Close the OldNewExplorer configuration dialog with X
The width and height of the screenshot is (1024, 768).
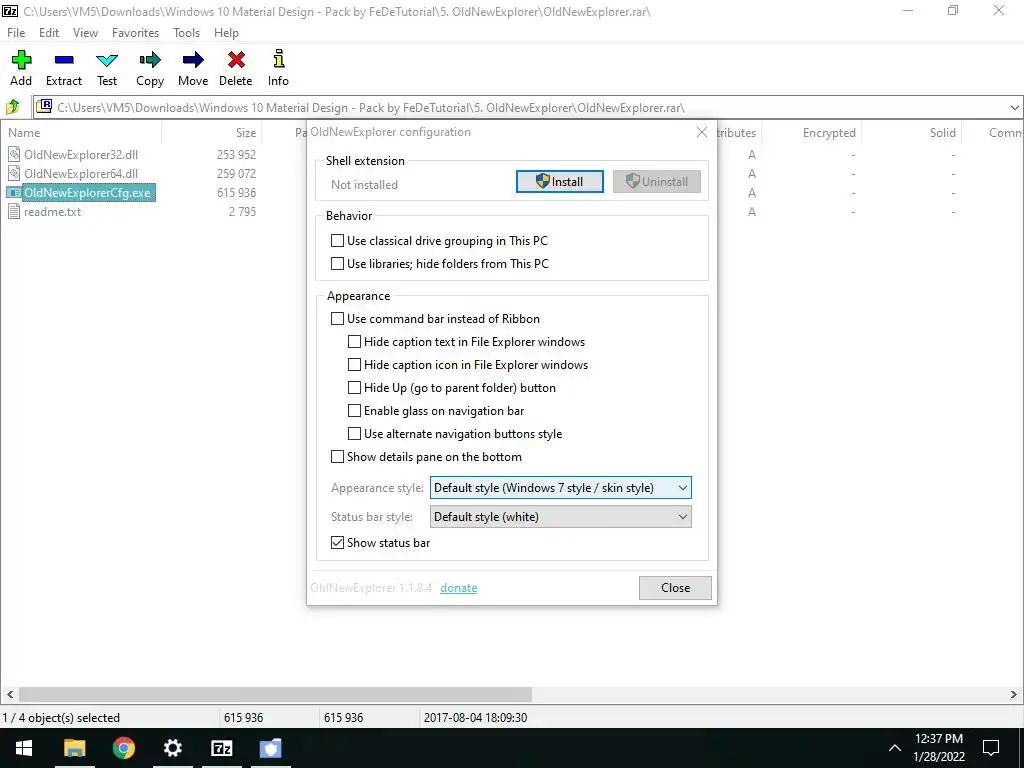click(x=702, y=132)
